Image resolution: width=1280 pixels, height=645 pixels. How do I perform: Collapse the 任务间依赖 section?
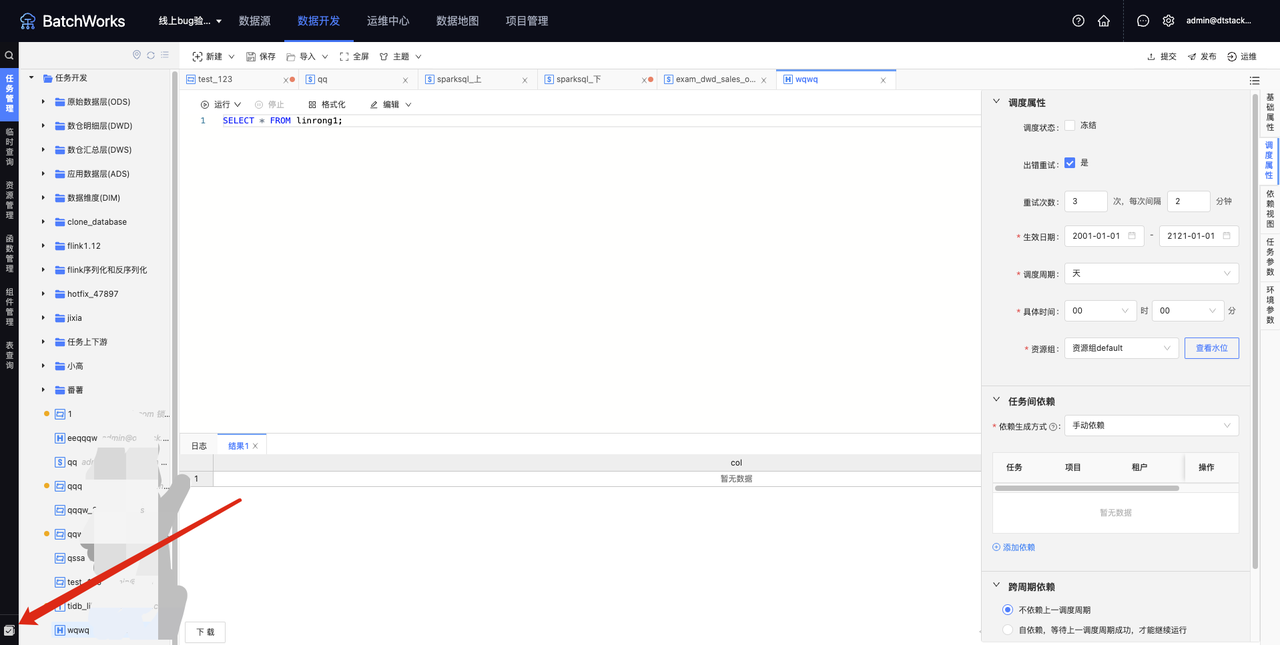point(996,400)
